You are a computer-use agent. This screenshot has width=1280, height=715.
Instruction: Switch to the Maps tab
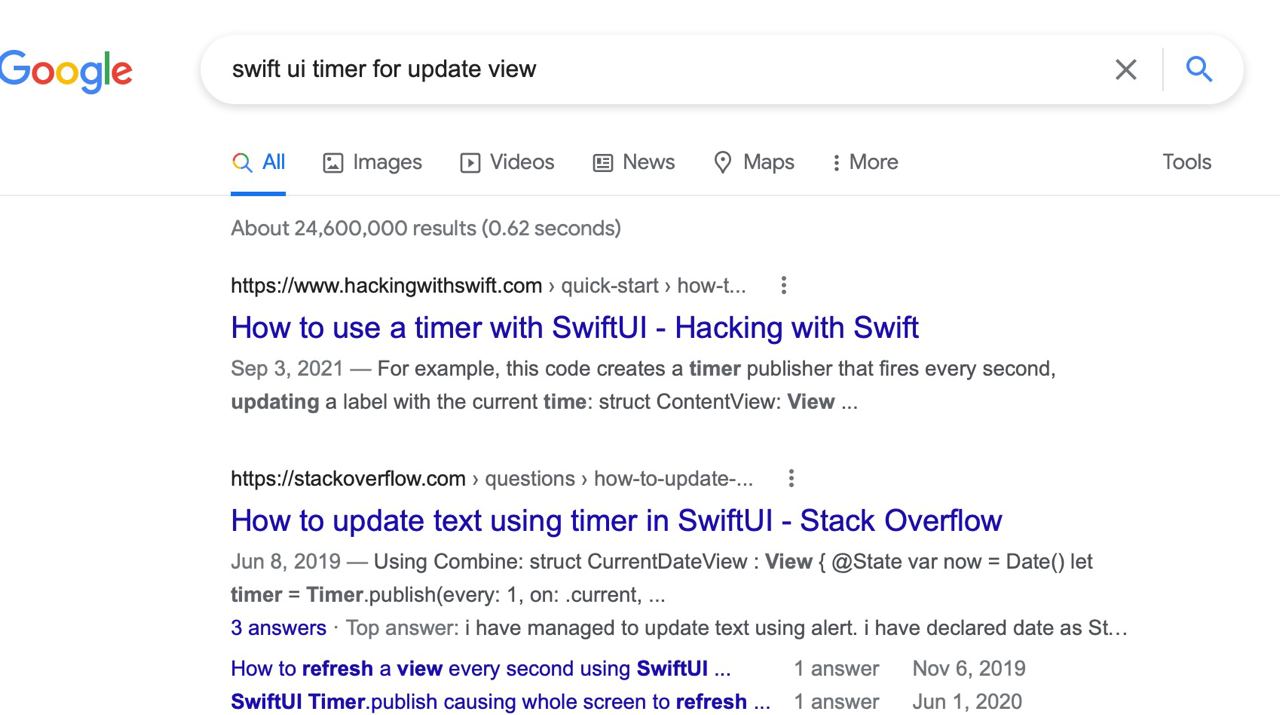pyautogui.click(x=754, y=162)
